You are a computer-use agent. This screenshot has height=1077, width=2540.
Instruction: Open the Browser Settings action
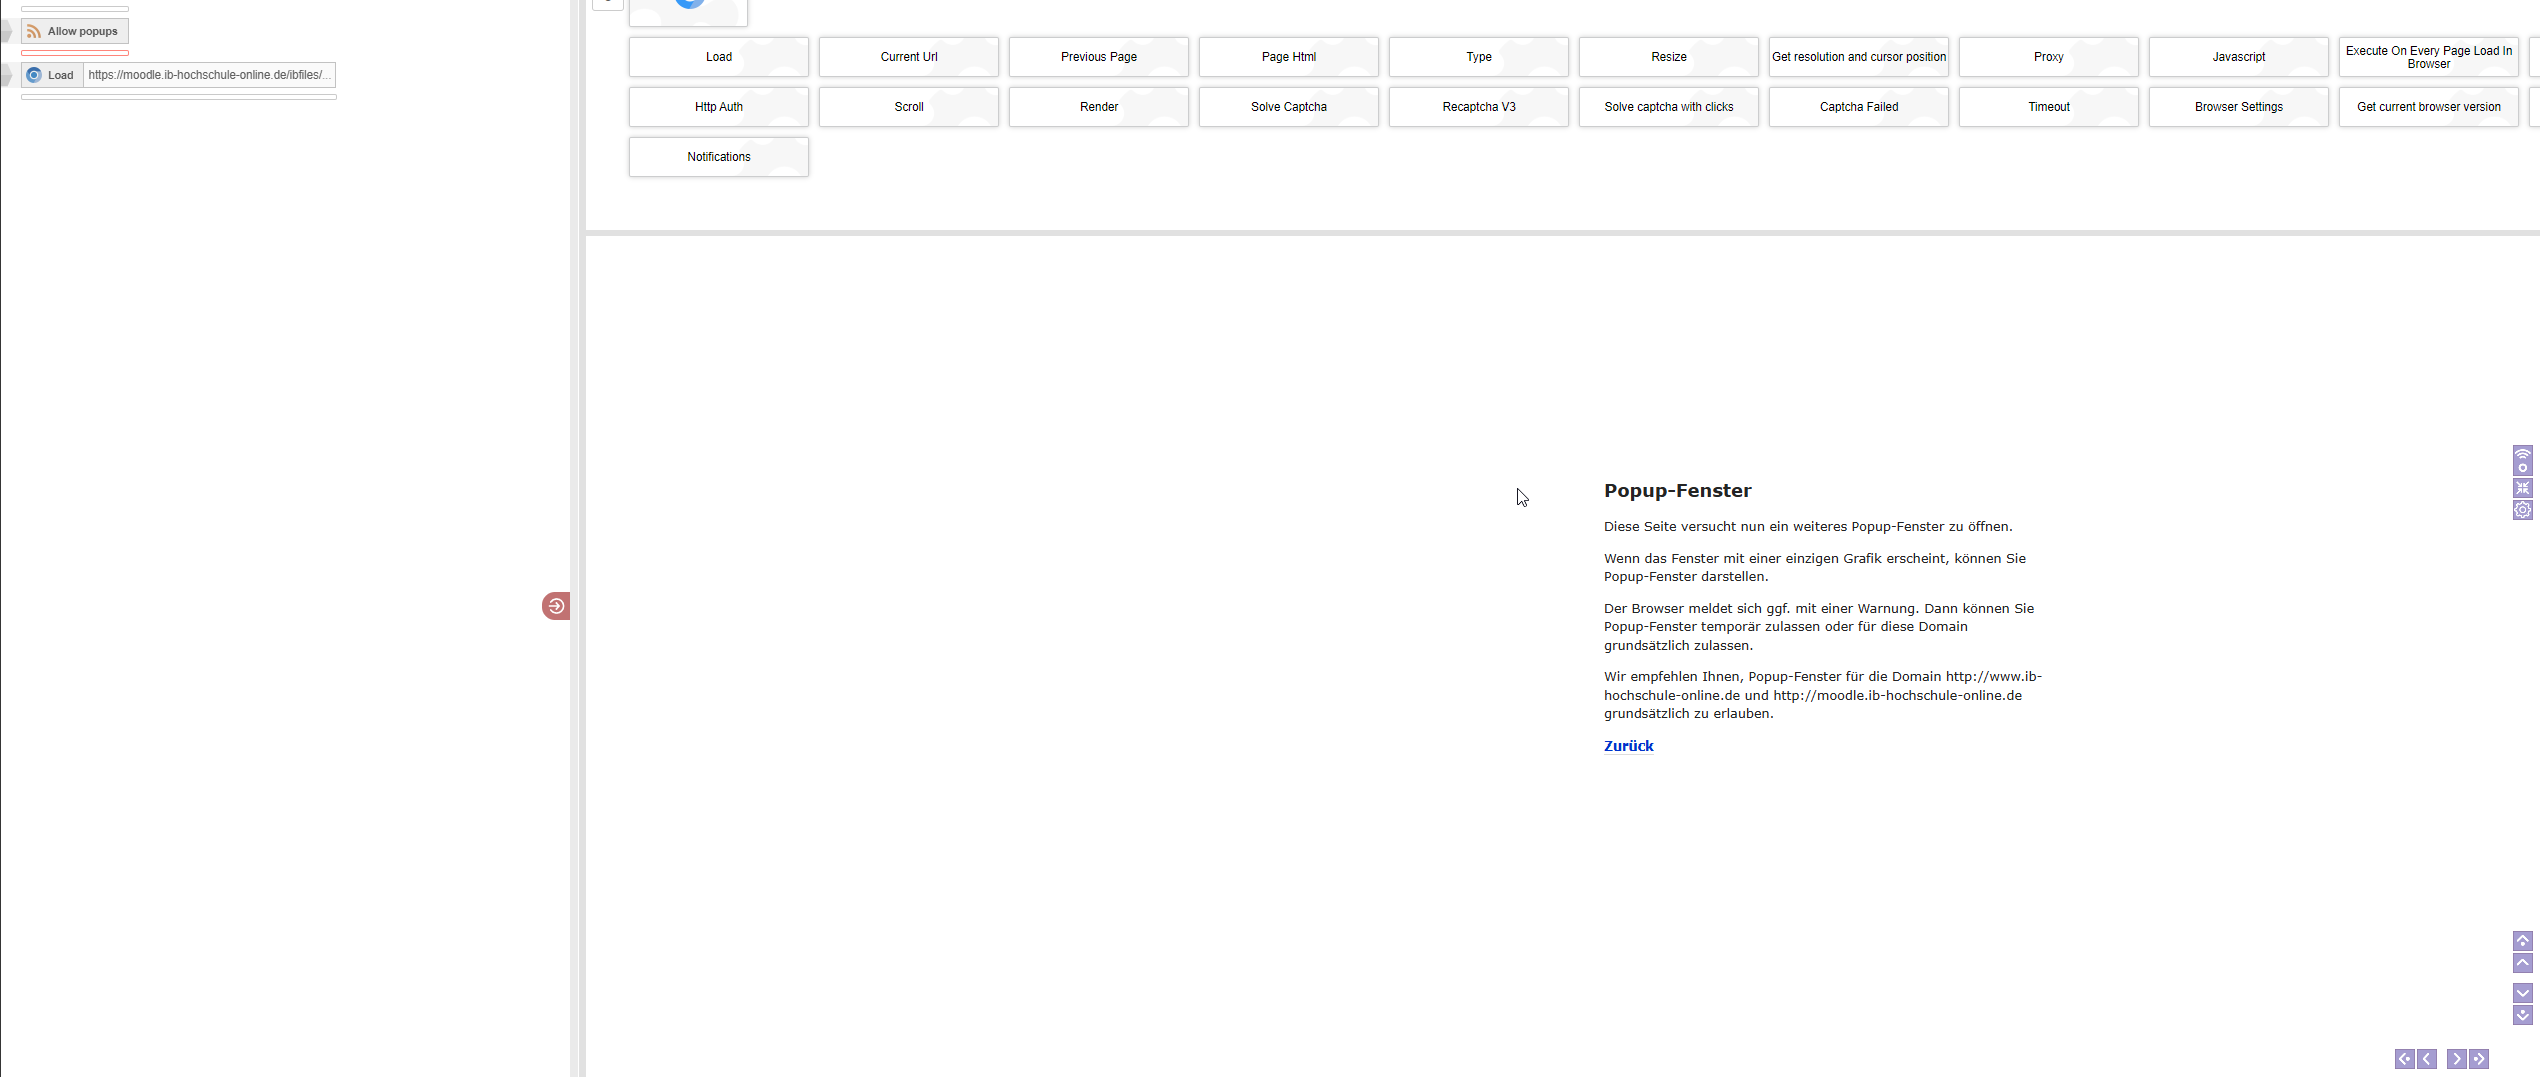pyautogui.click(x=2238, y=107)
